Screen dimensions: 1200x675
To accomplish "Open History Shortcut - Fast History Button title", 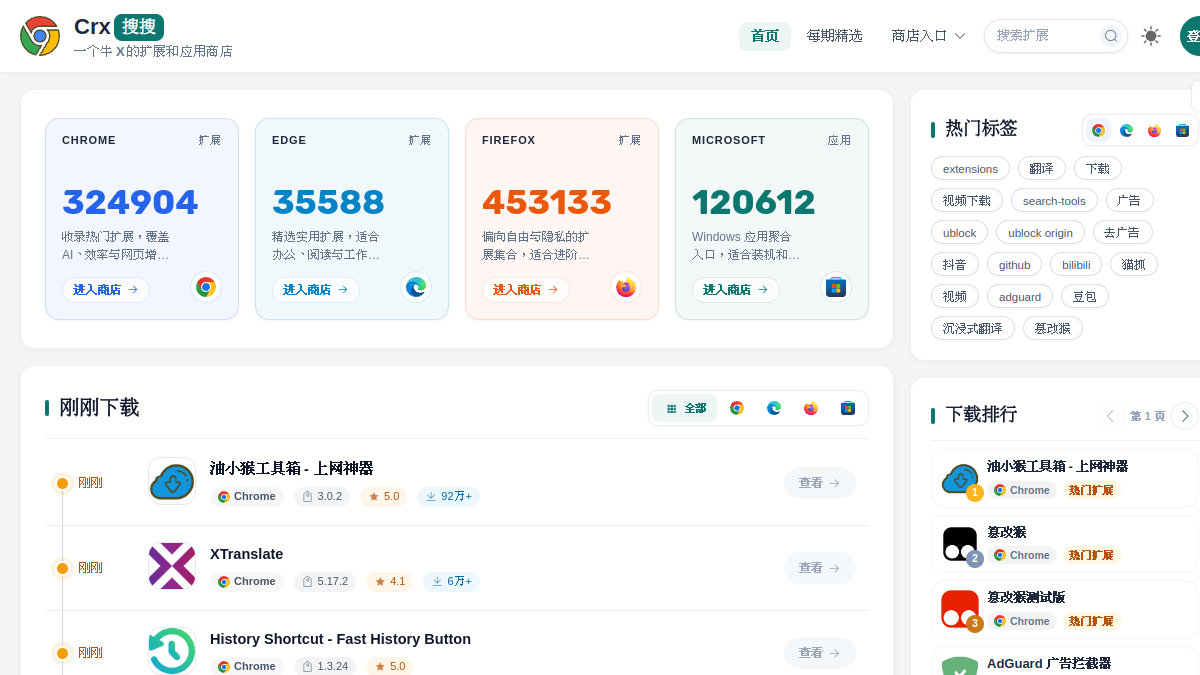I will 340,639.
